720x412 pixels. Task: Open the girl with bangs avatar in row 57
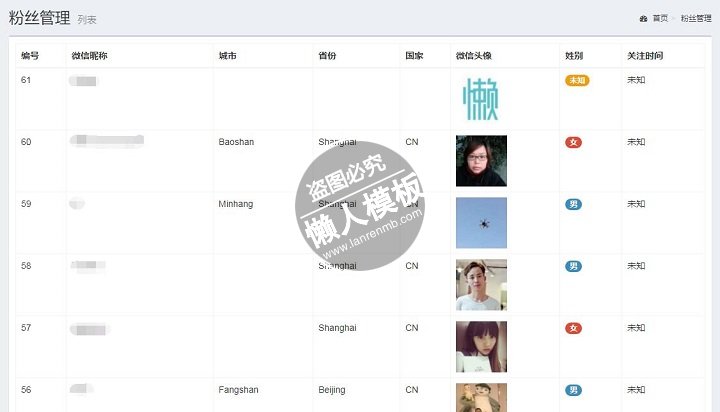click(x=481, y=347)
